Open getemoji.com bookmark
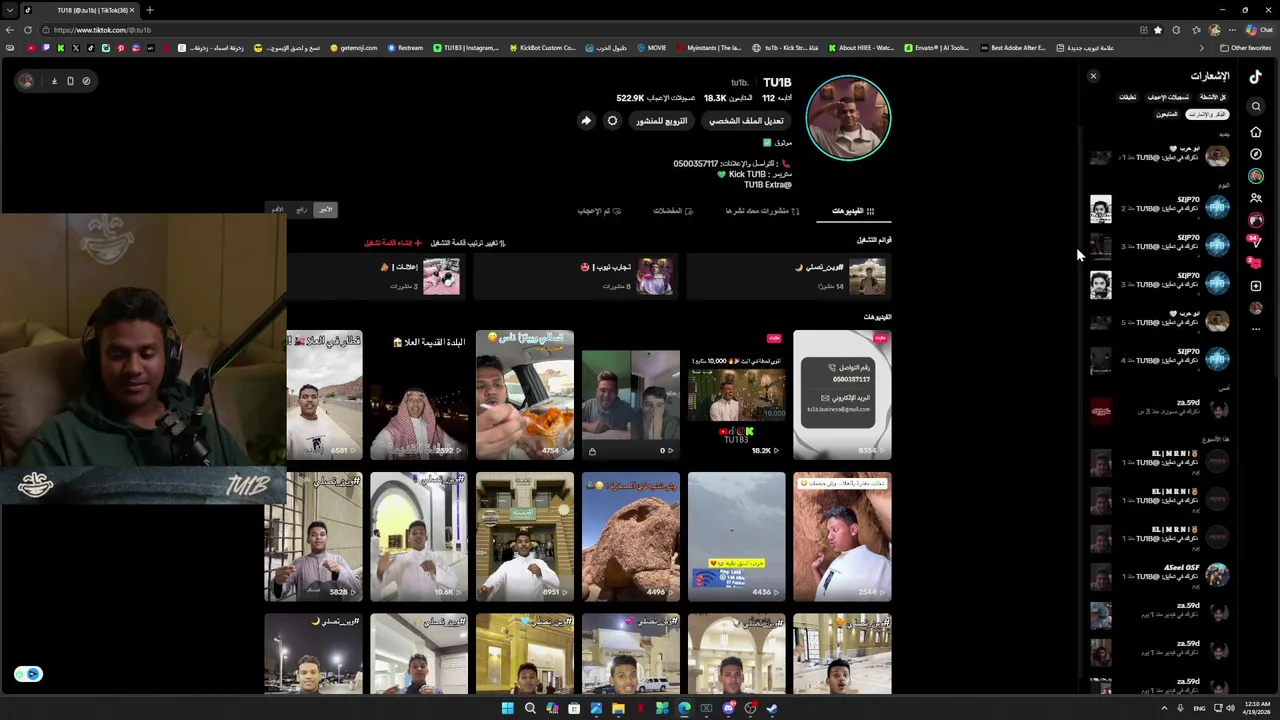This screenshot has width=1280, height=720. tap(354, 48)
